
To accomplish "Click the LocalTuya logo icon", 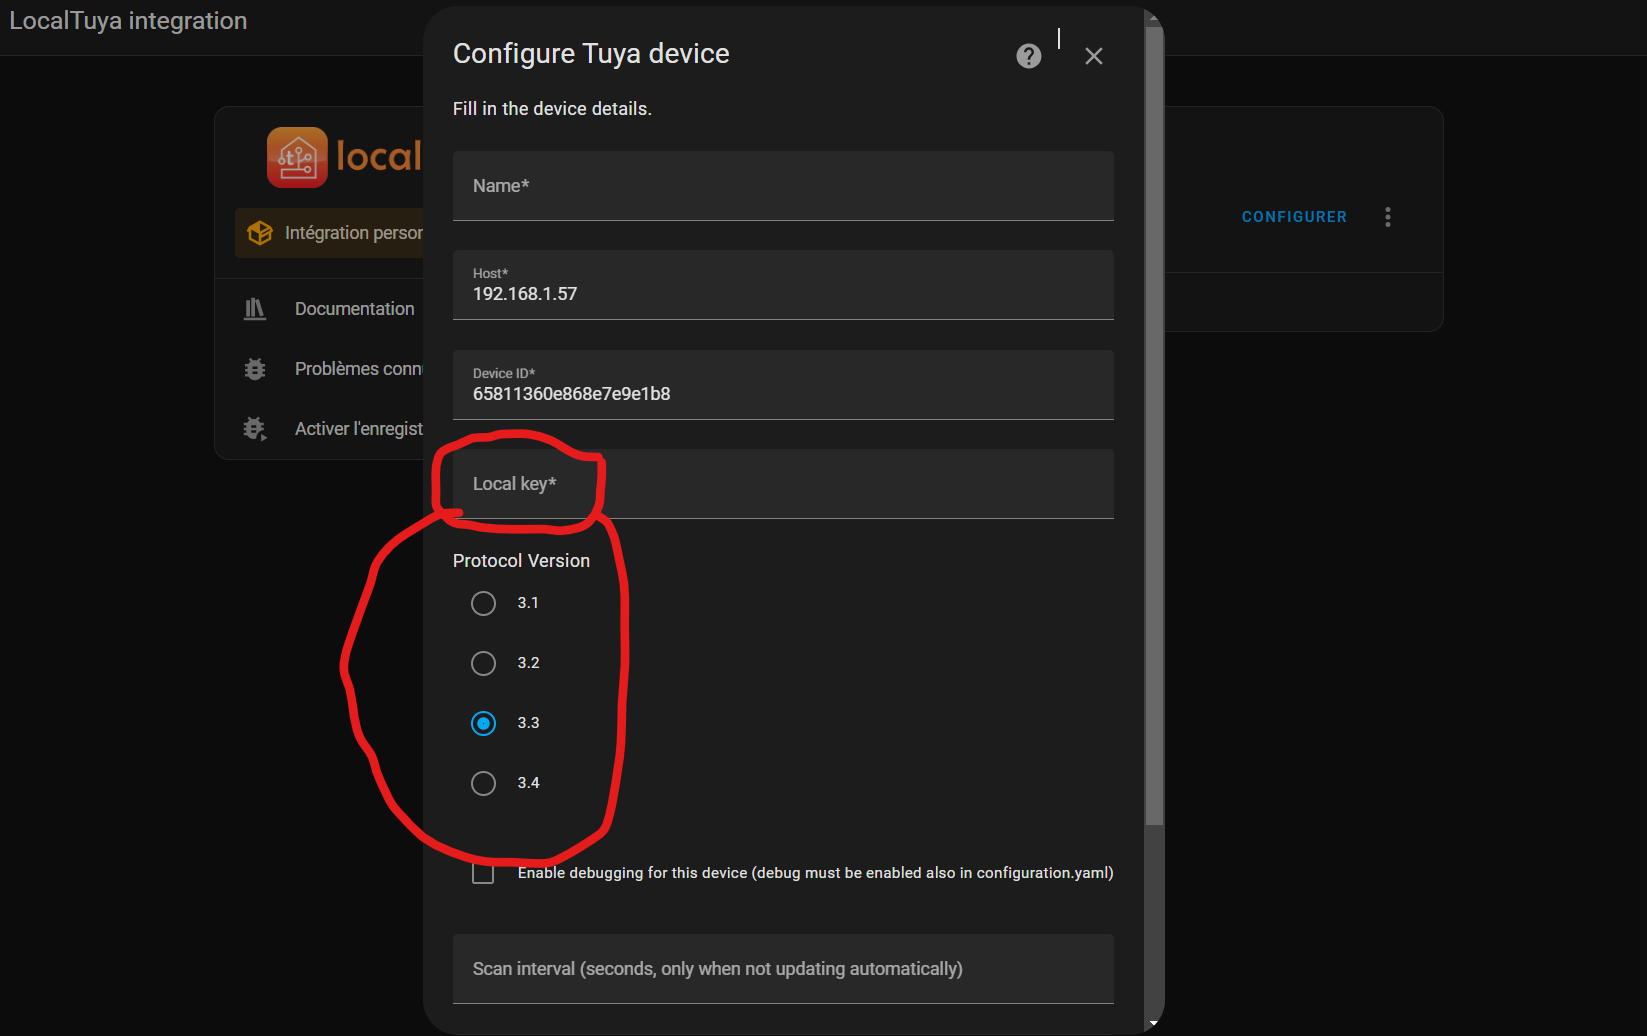I will pos(297,157).
